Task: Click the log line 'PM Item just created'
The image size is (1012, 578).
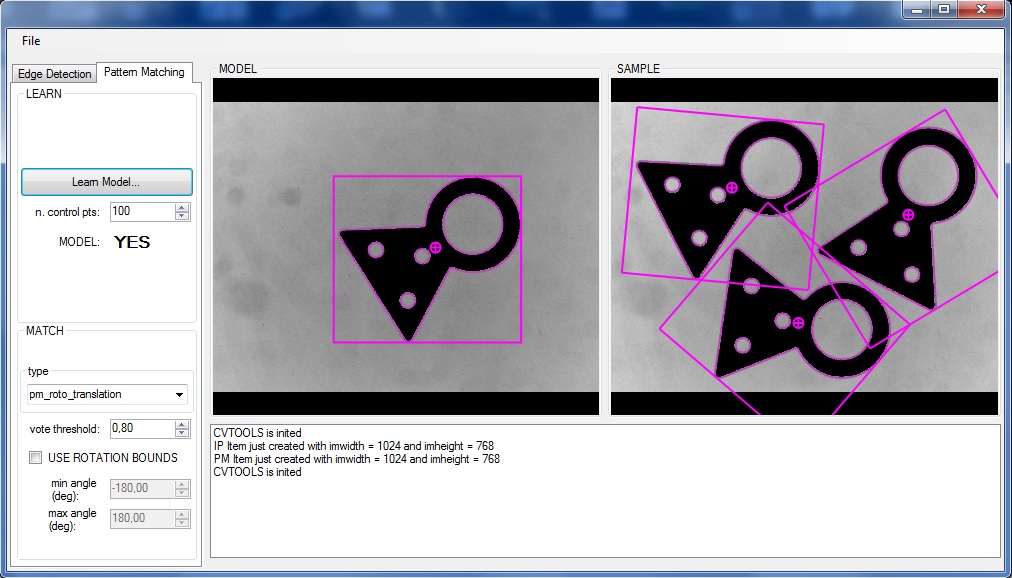Action: coord(356,459)
